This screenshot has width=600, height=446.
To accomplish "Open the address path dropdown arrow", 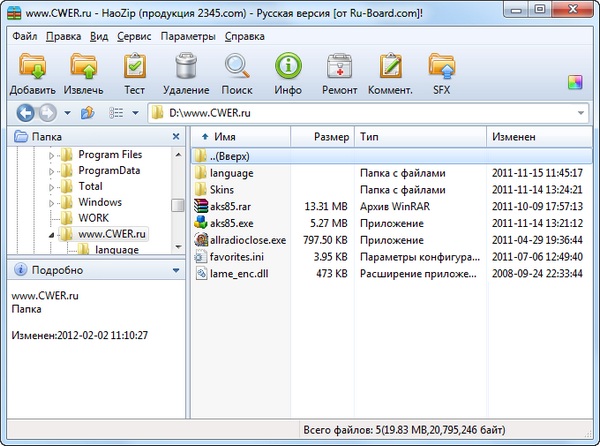I will click(x=581, y=112).
